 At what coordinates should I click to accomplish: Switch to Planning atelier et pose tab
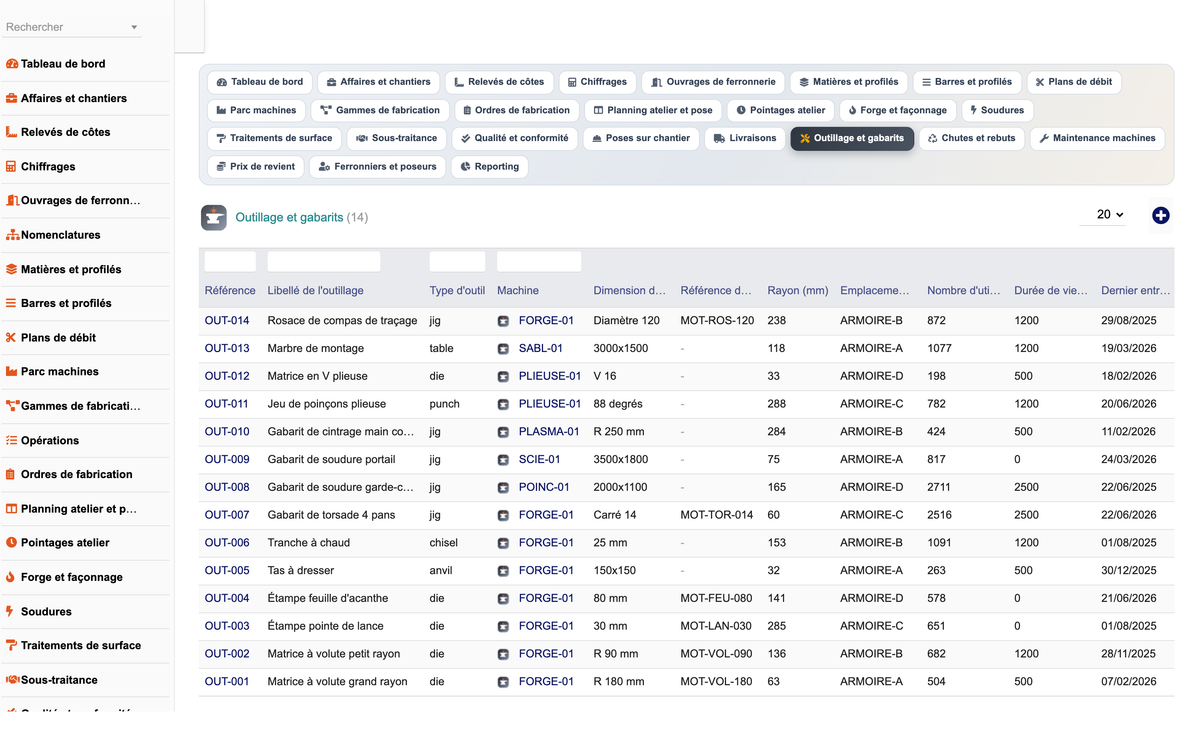tap(653, 110)
